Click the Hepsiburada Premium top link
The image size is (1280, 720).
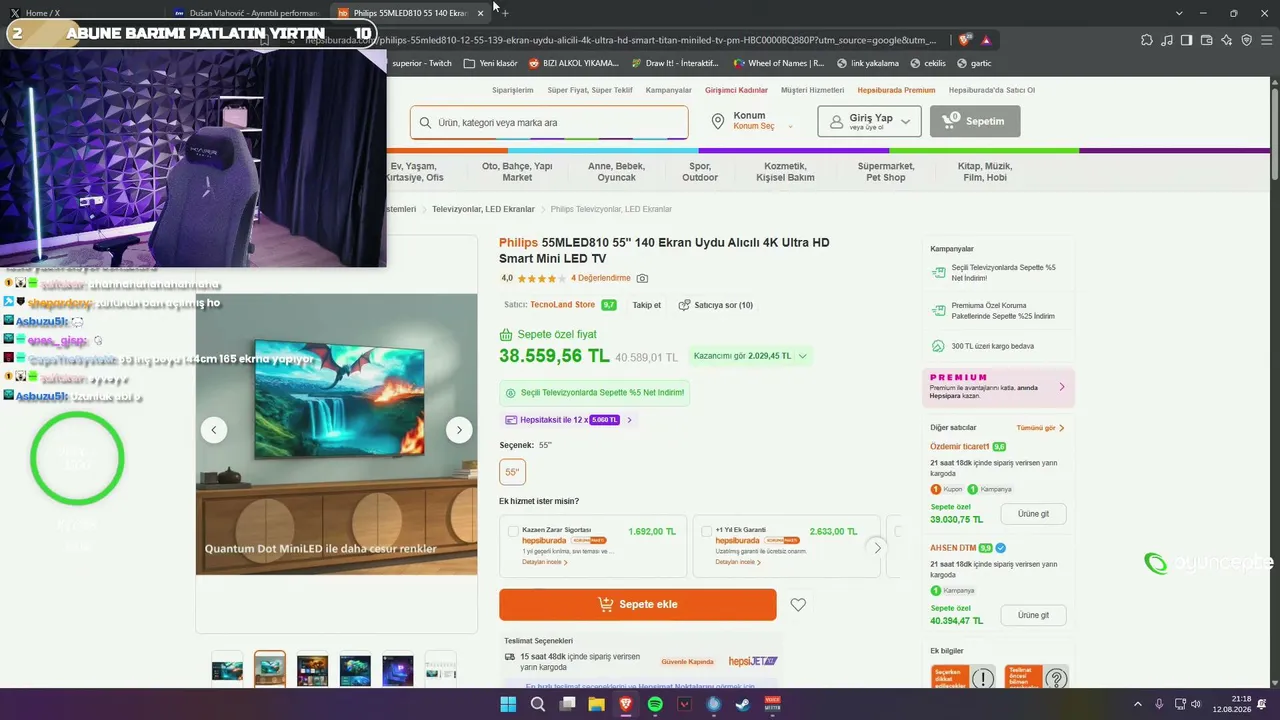[896, 90]
